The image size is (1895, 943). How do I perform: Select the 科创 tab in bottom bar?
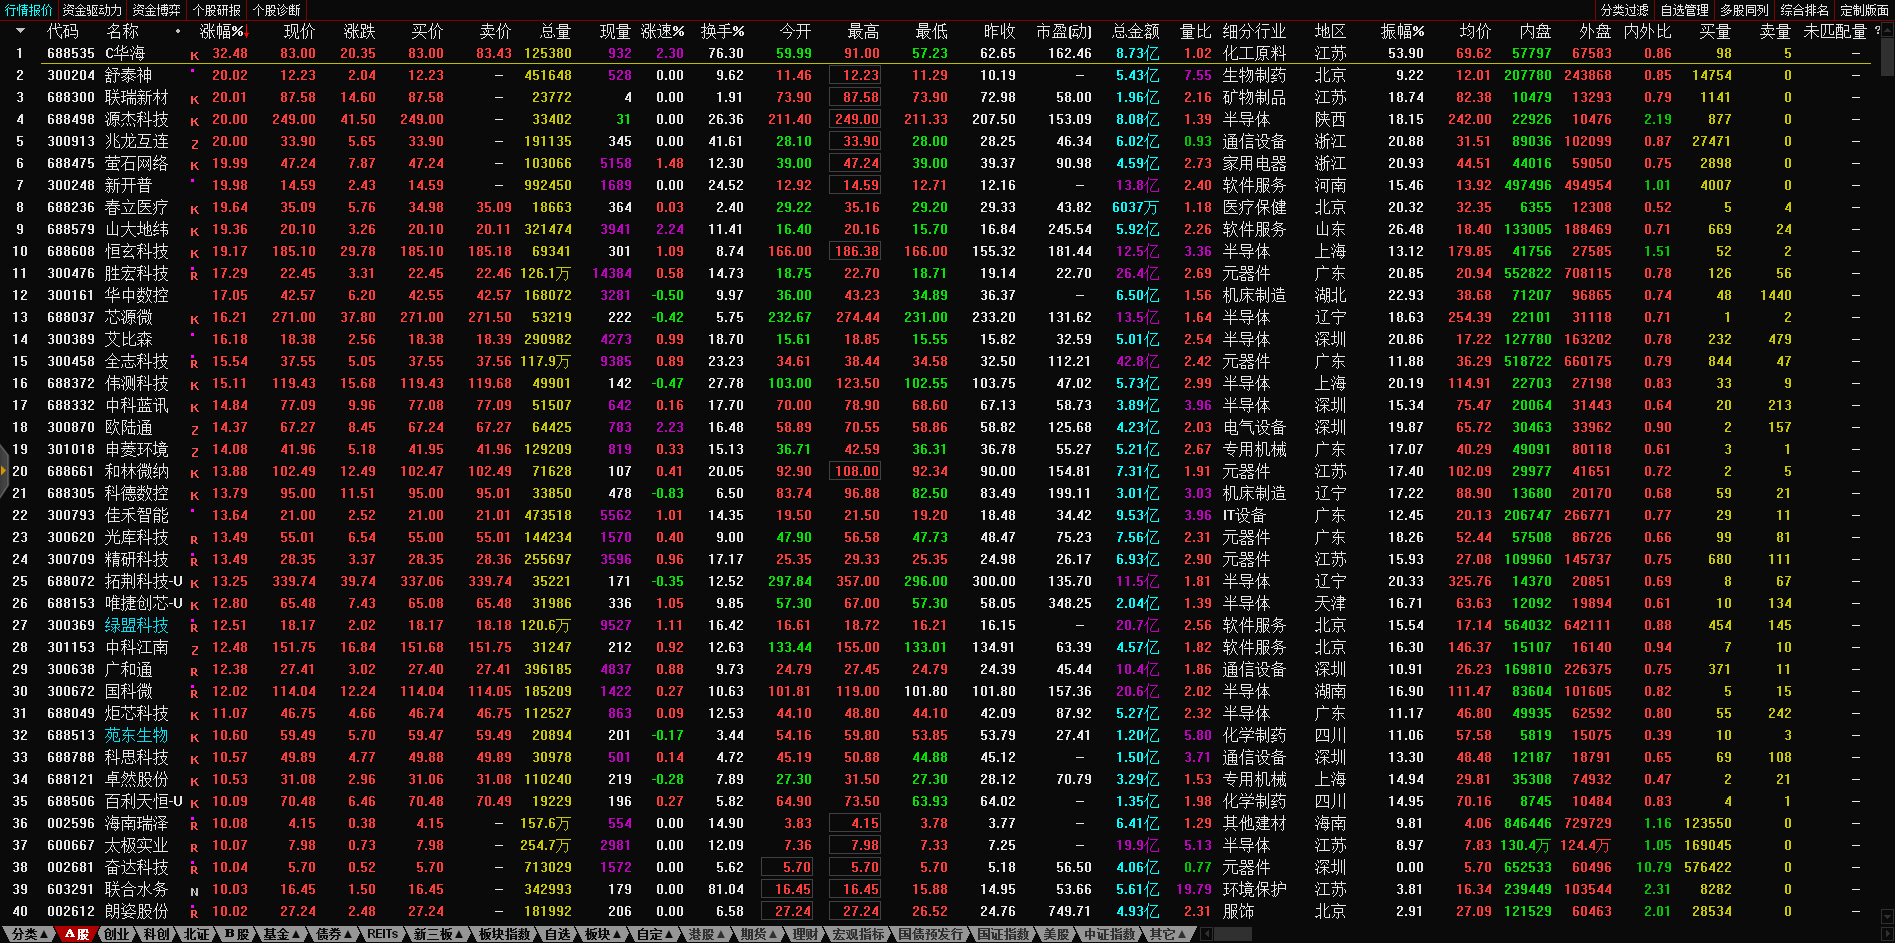156,934
